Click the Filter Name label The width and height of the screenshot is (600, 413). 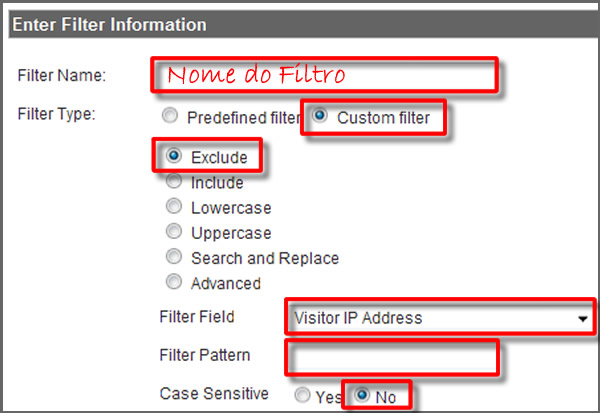pyautogui.click(x=62, y=75)
